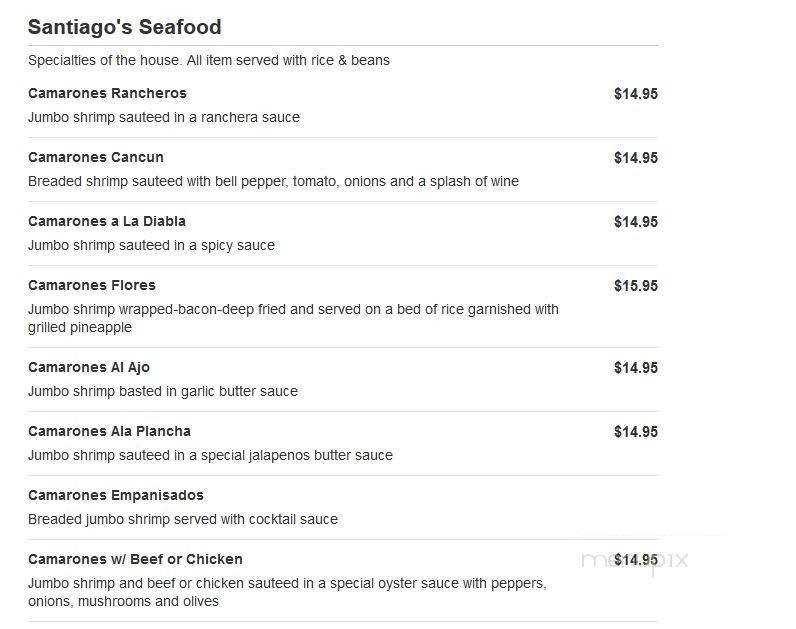Image resolution: width=796 pixels, height=629 pixels.
Task: Click the cocktail sauce description text
Action: click(x=183, y=519)
